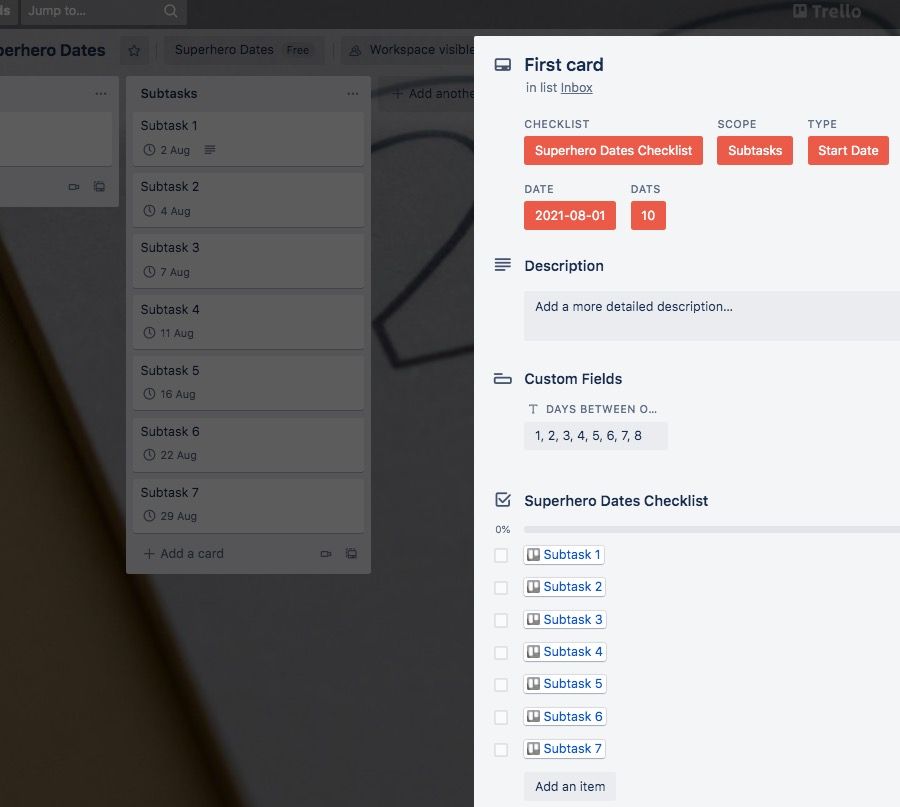Image resolution: width=900 pixels, height=807 pixels.
Task: Click the Trello card icon on the Subtask 3 checklist item
Action: pyautogui.click(x=533, y=619)
